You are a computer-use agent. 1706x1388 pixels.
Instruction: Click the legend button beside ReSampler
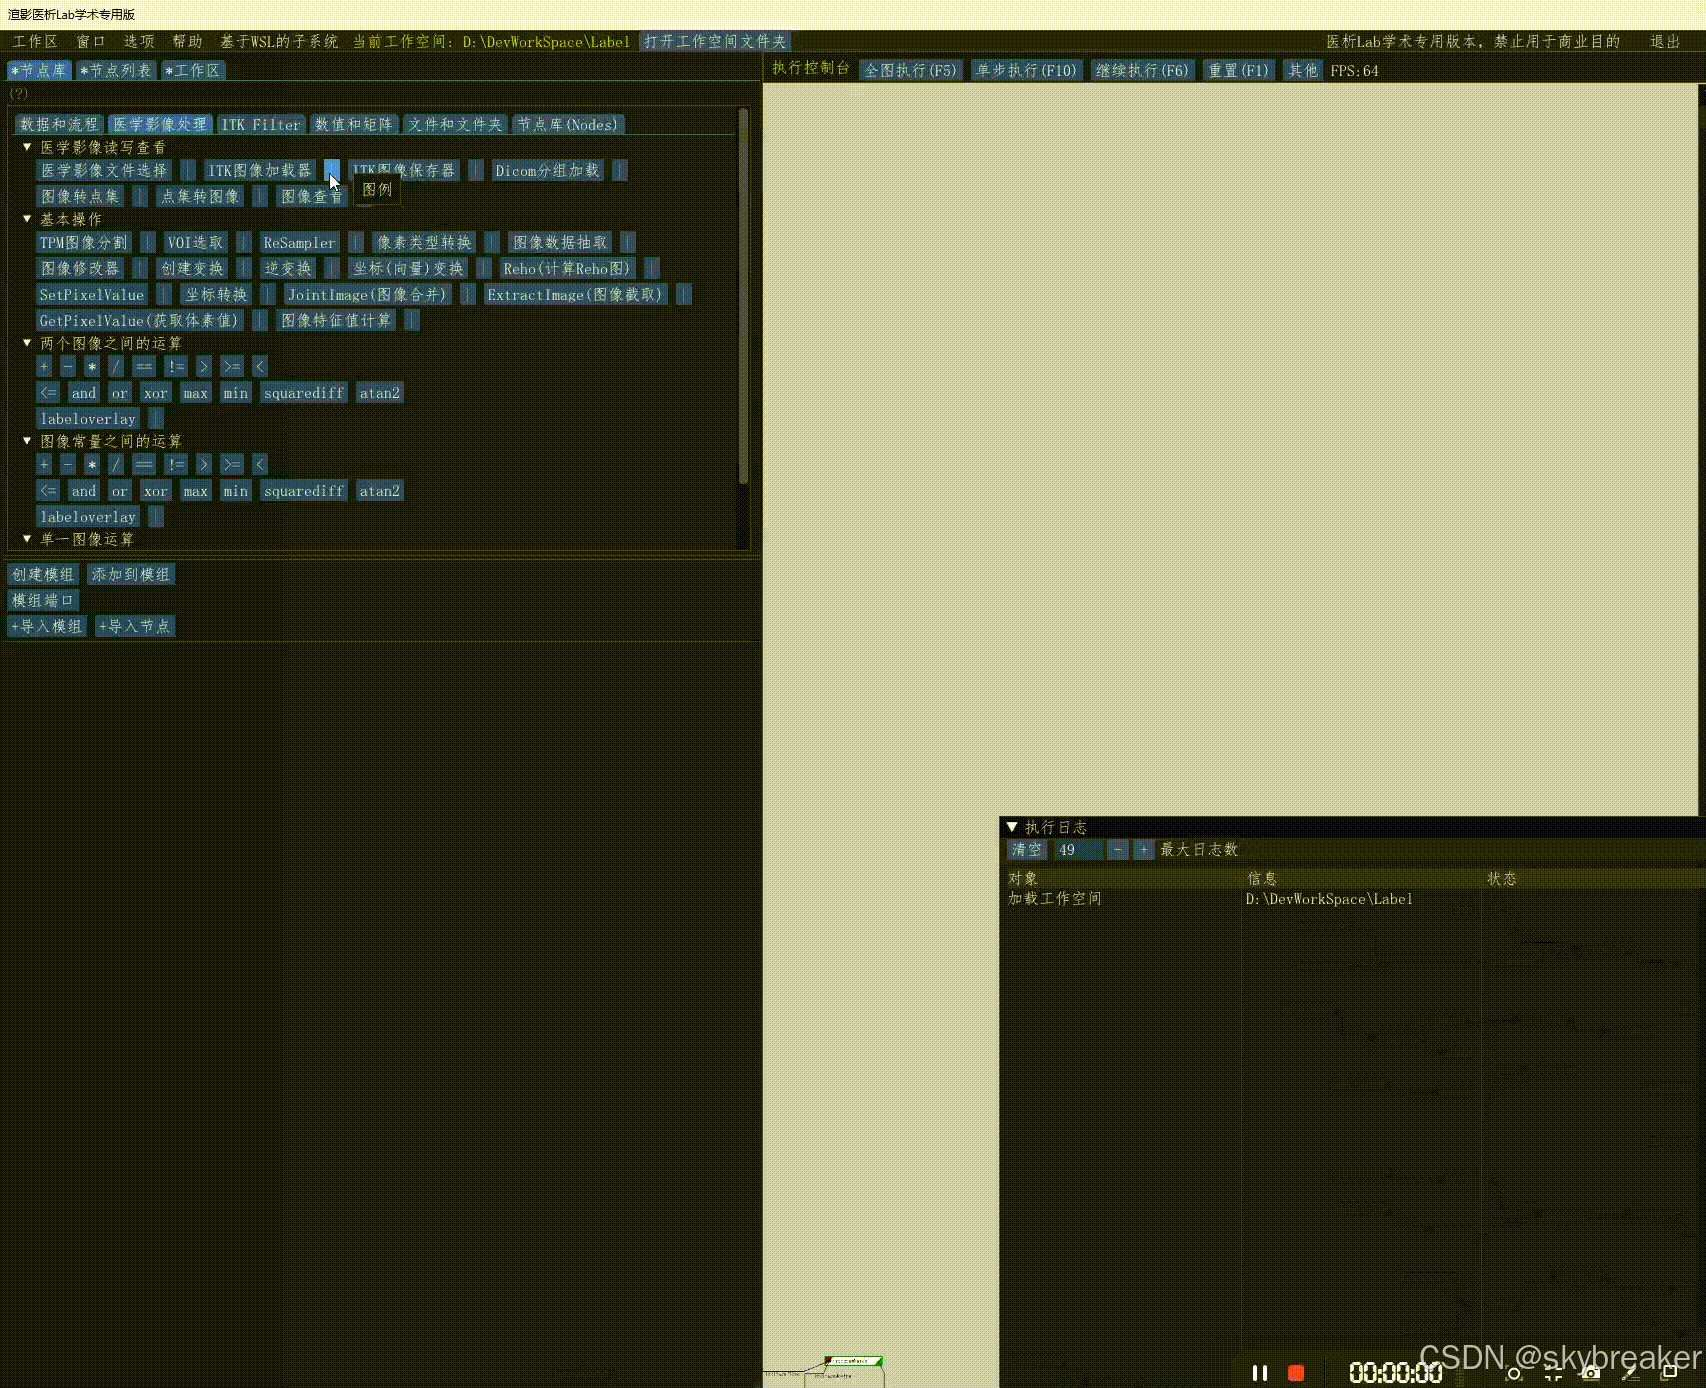(x=356, y=243)
